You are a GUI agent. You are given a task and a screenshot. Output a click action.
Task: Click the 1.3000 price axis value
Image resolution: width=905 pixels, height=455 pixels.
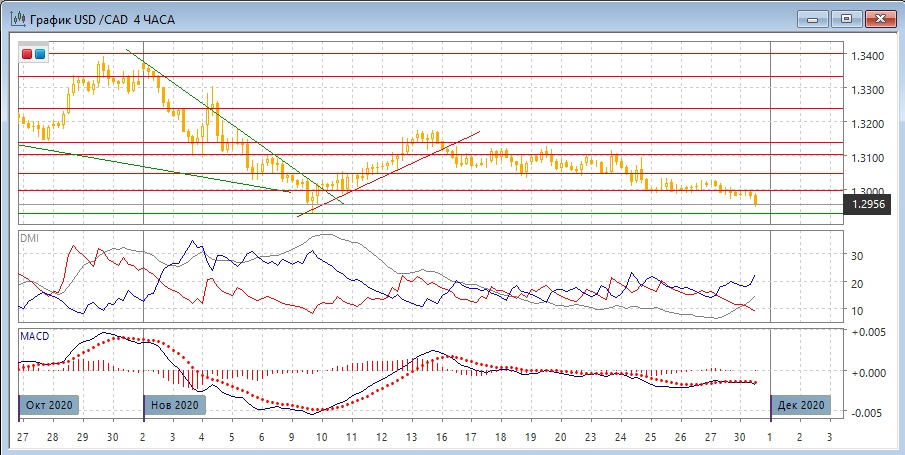click(867, 191)
